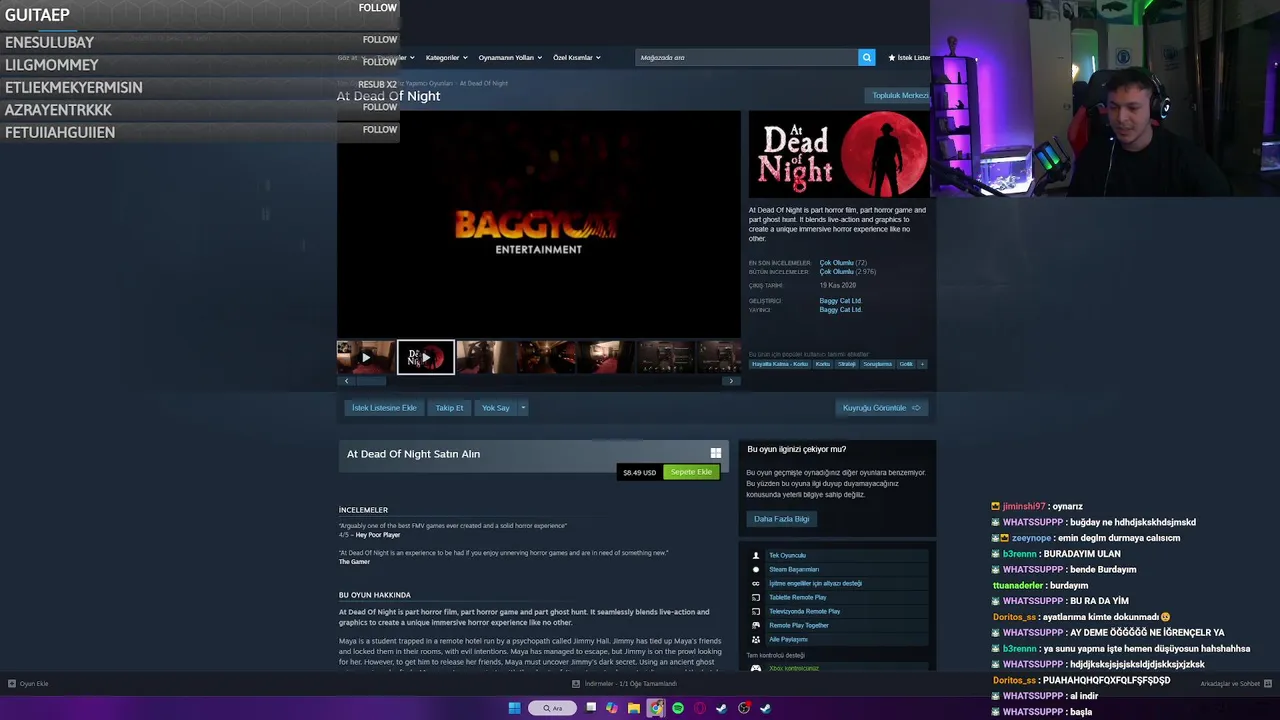Viewport: 1280px width, 720px height.
Task: Add game to cart with Sepete Ekle
Action: click(x=691, y=472)
